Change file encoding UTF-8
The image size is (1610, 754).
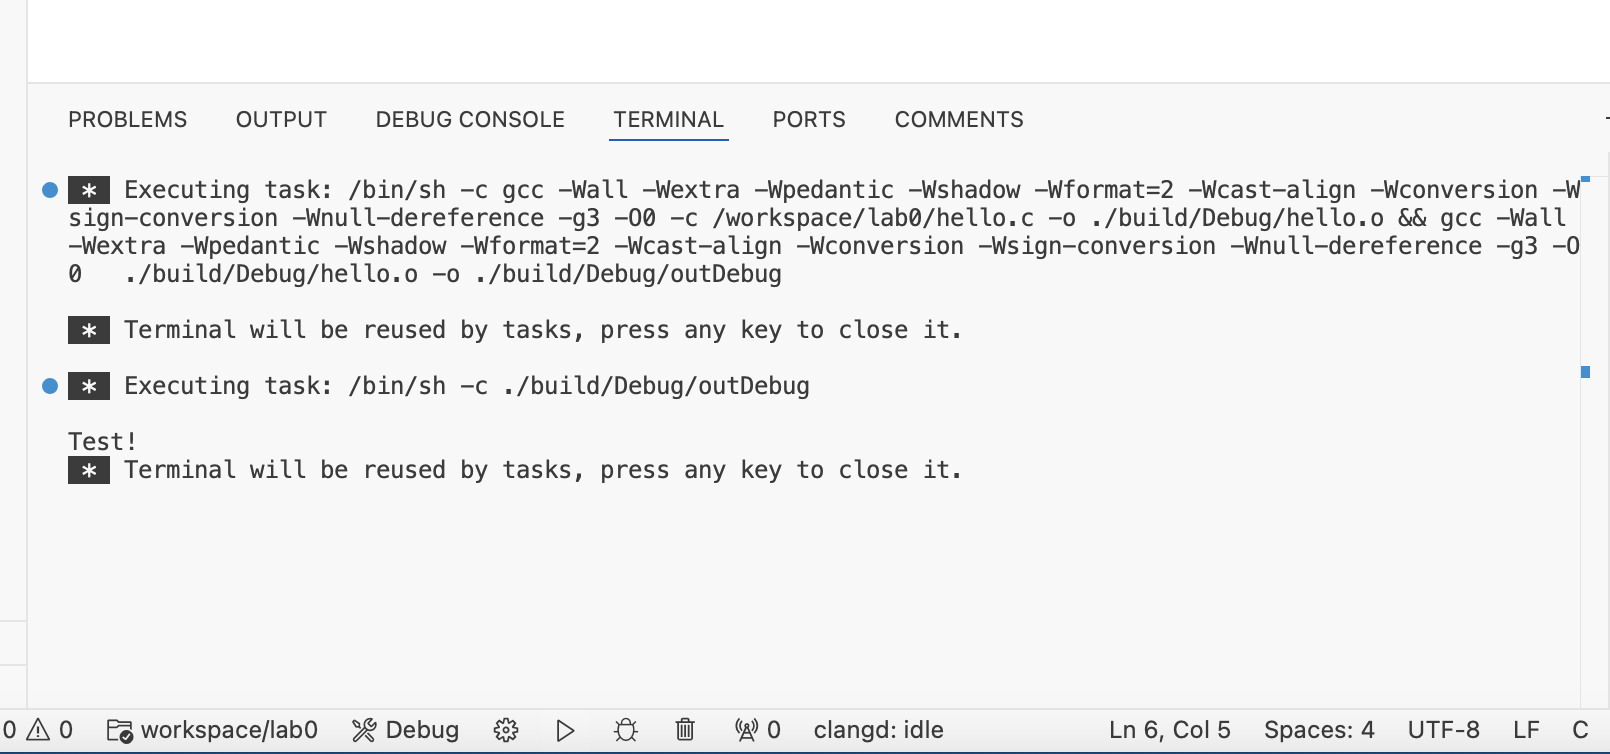tap(1443, 730)
